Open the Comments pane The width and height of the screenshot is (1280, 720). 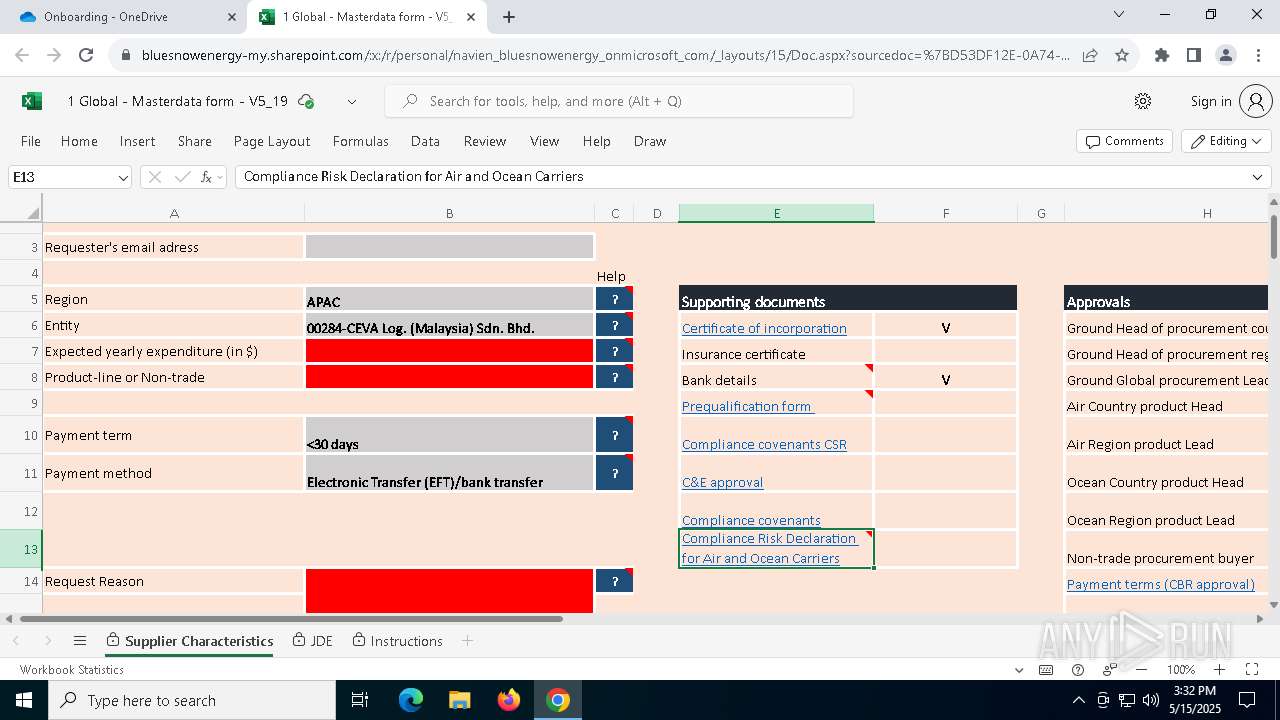[x=1125, y=141]
